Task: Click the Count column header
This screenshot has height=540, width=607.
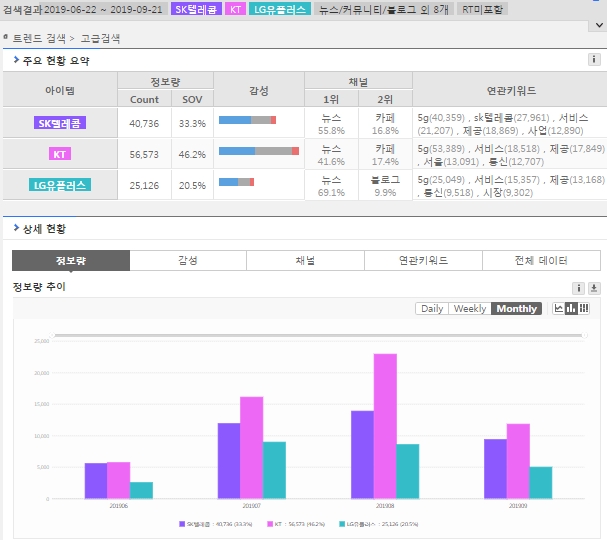Action: click(144, 99)
